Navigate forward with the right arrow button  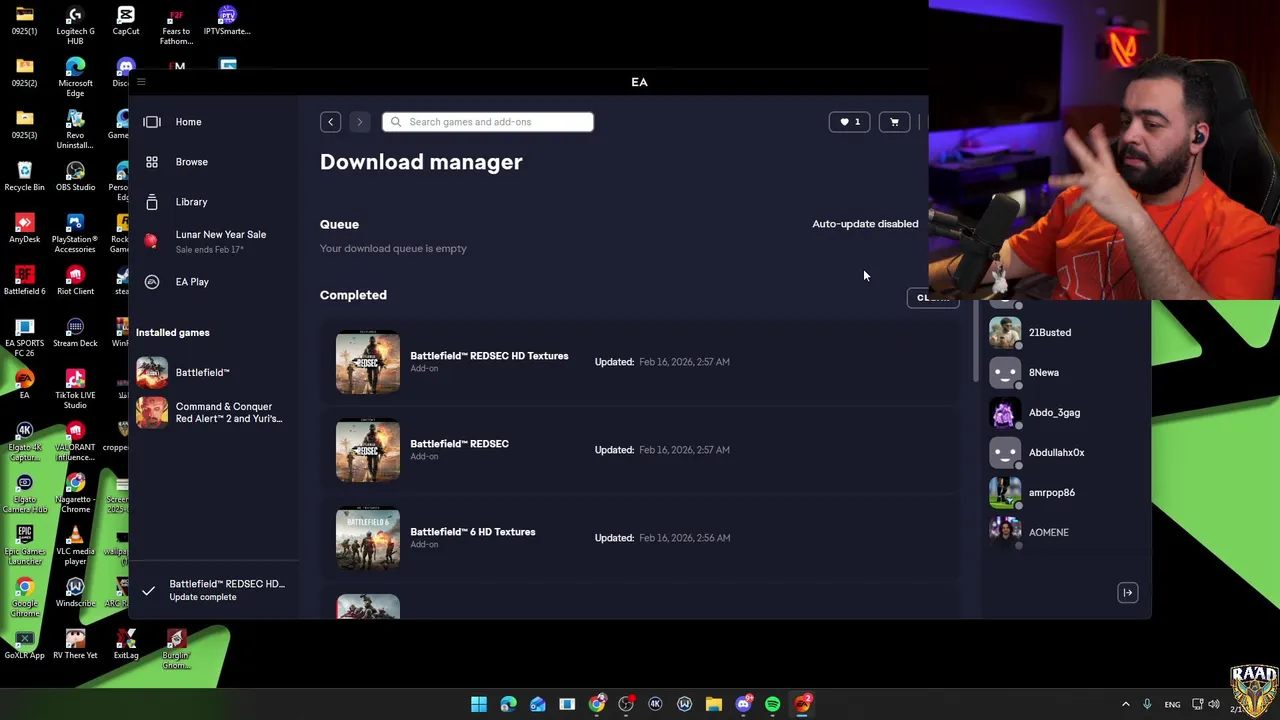coord(360,122)
